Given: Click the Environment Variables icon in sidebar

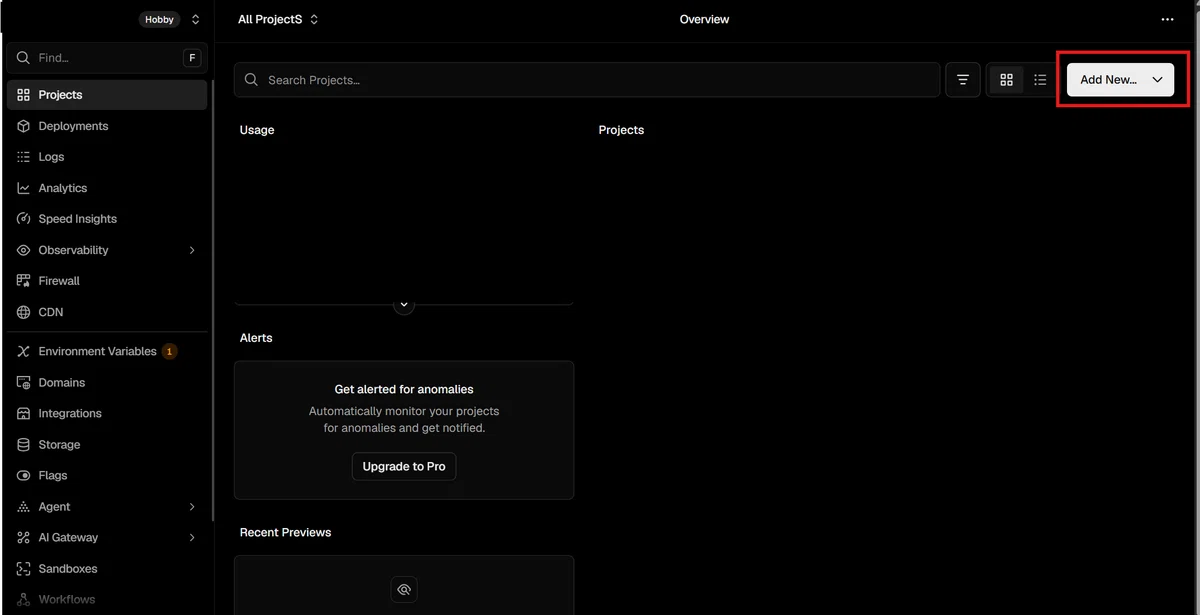Looking at the screenshot, I should pos(24,351).
